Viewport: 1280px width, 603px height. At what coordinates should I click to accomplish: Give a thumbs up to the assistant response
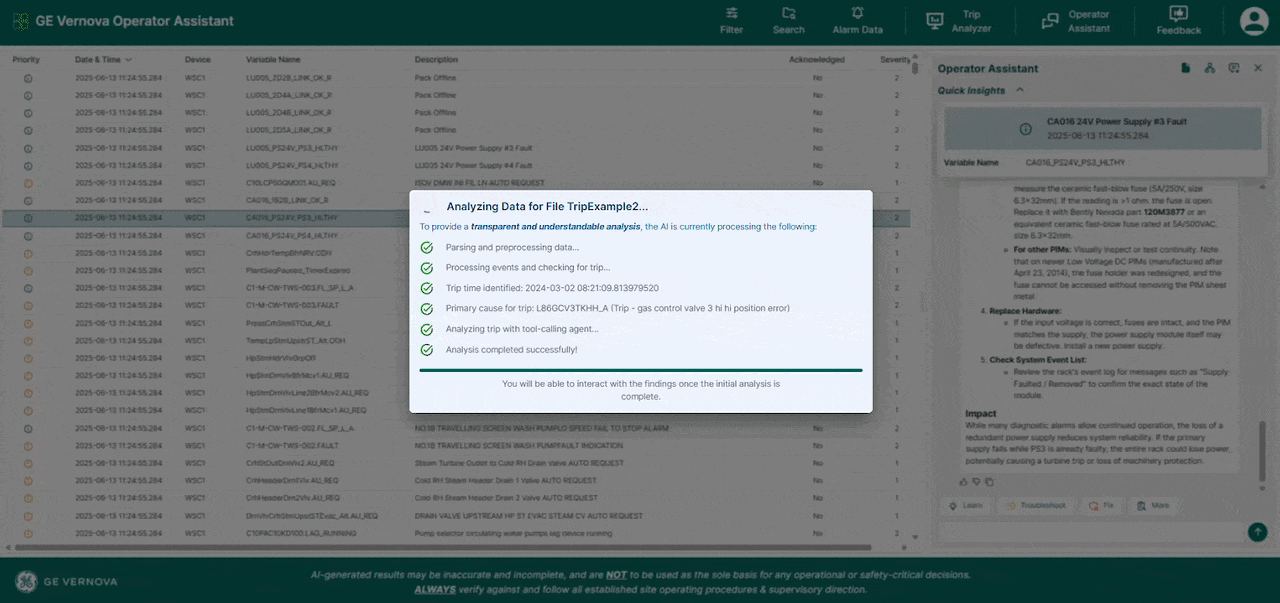[x=963, y=481]
